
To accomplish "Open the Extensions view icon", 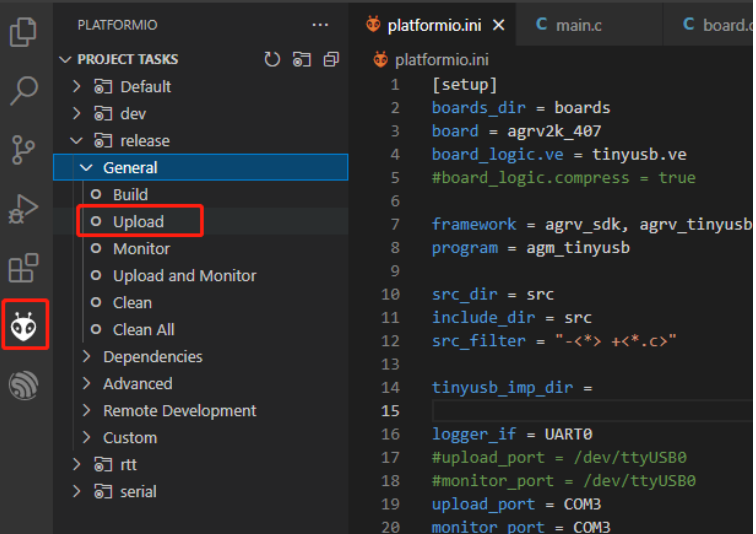I will click(x=23, y=268).
